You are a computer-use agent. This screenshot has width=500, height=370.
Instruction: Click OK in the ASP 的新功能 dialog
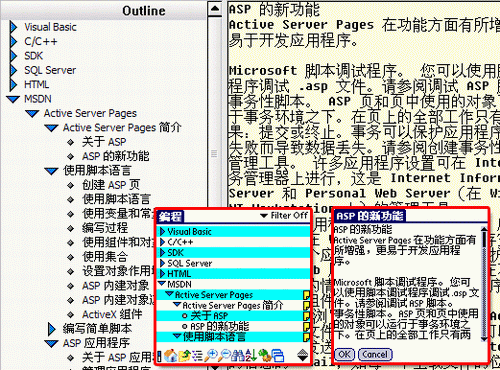click(345, 354)
